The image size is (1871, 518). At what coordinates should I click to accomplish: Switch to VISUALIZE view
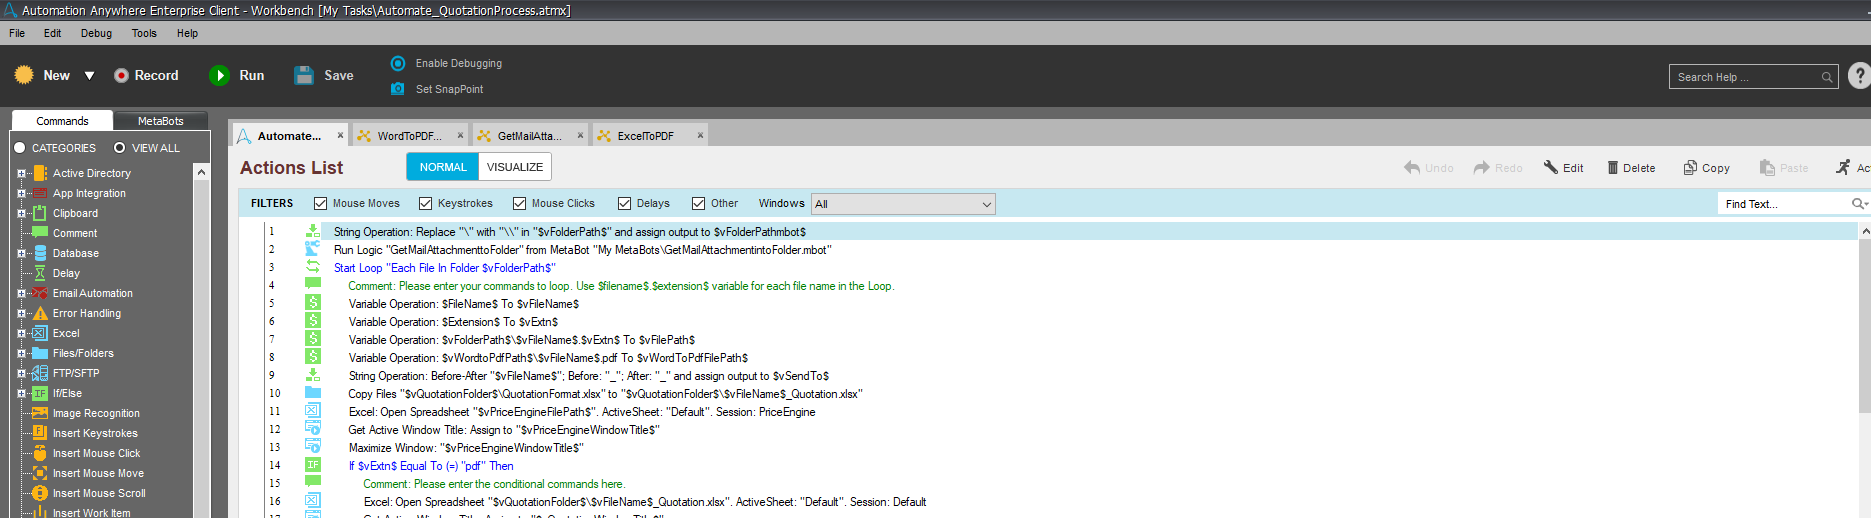click(515, 167)
